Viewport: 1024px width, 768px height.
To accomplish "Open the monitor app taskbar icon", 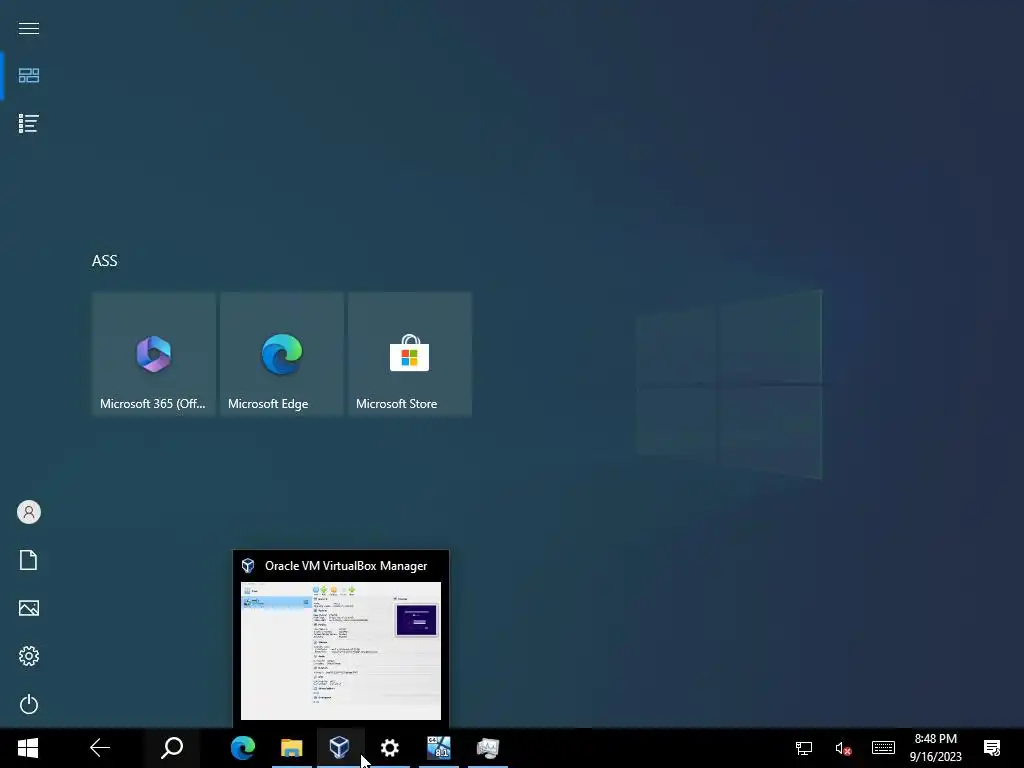I will point(488,748).
